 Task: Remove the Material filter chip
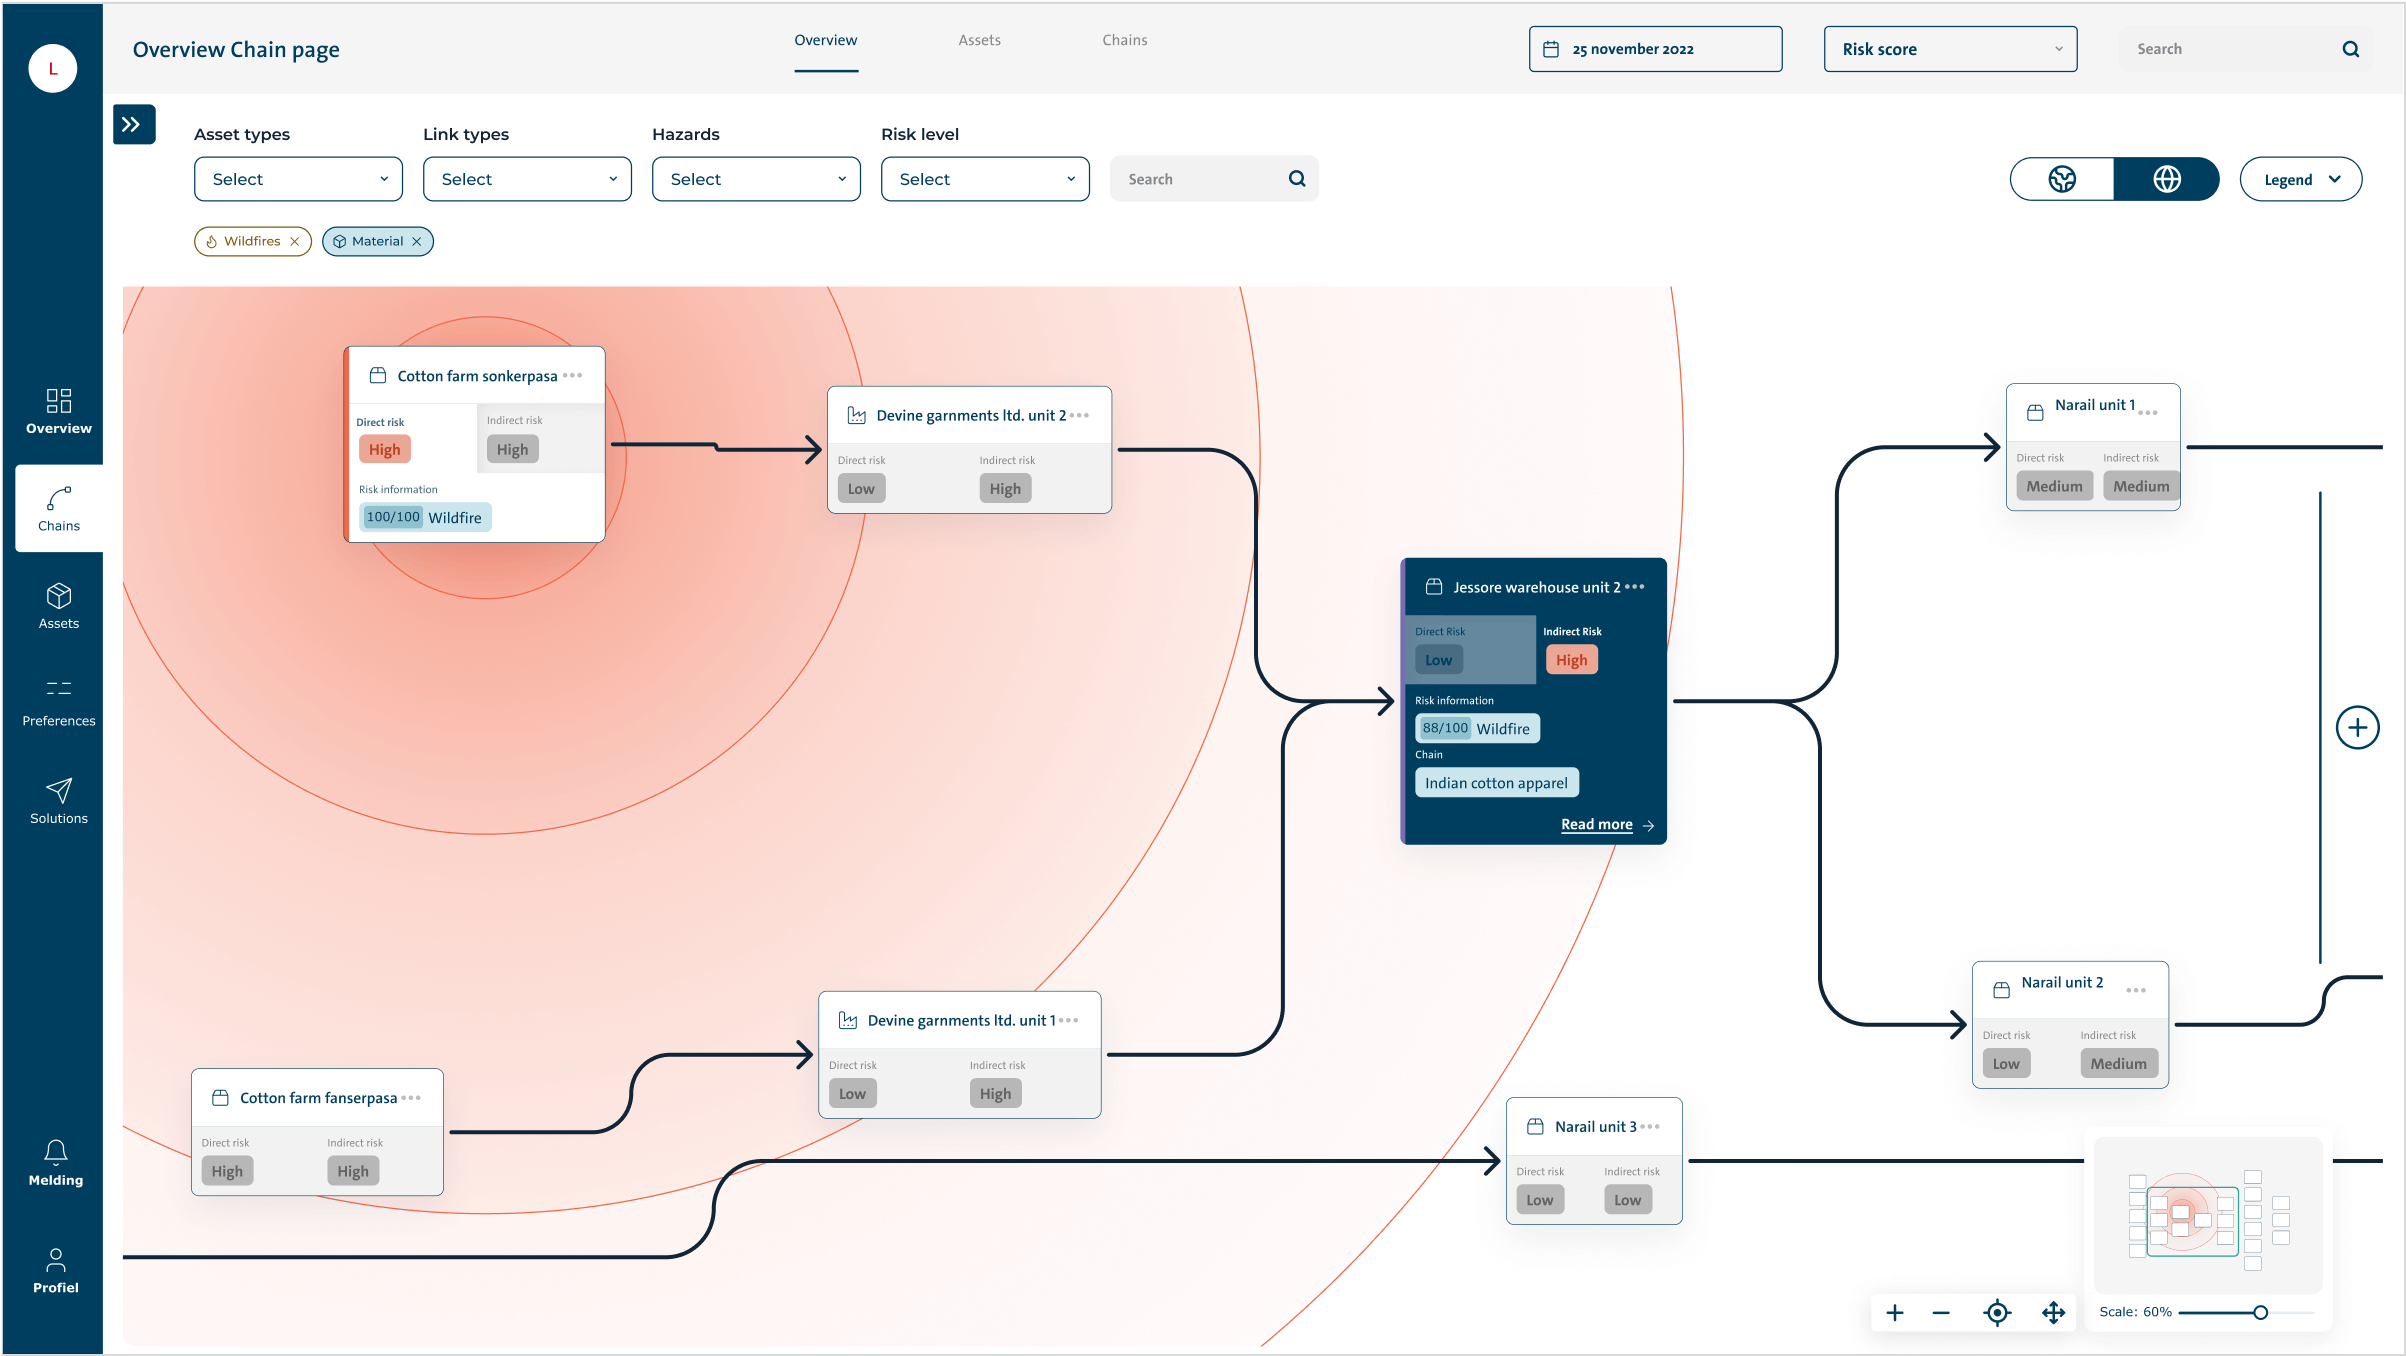pos(417,242)
